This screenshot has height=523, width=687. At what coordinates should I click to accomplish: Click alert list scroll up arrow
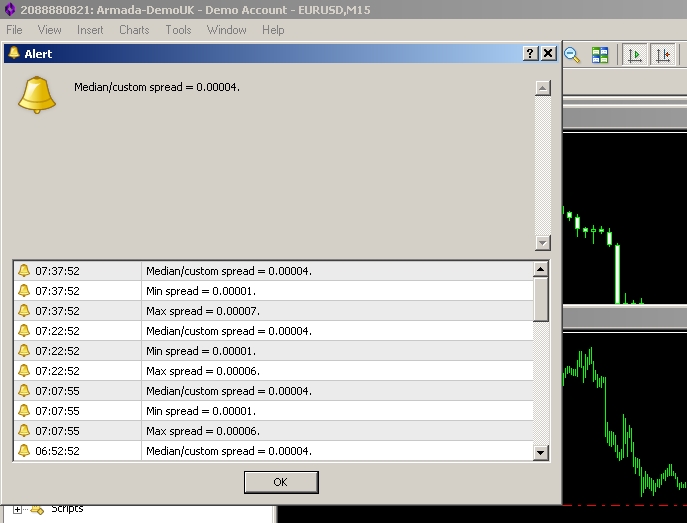(x=540, y=269)
